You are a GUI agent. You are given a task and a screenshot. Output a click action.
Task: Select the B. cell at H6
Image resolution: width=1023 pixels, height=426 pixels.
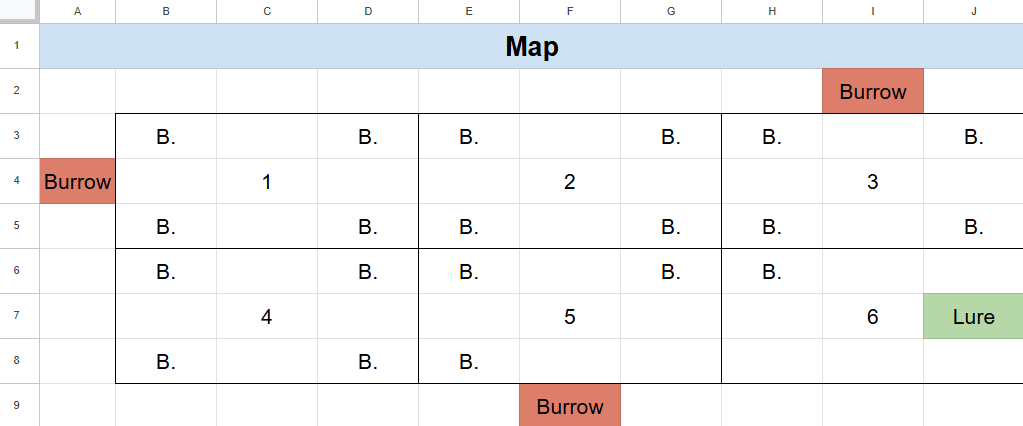772,271
